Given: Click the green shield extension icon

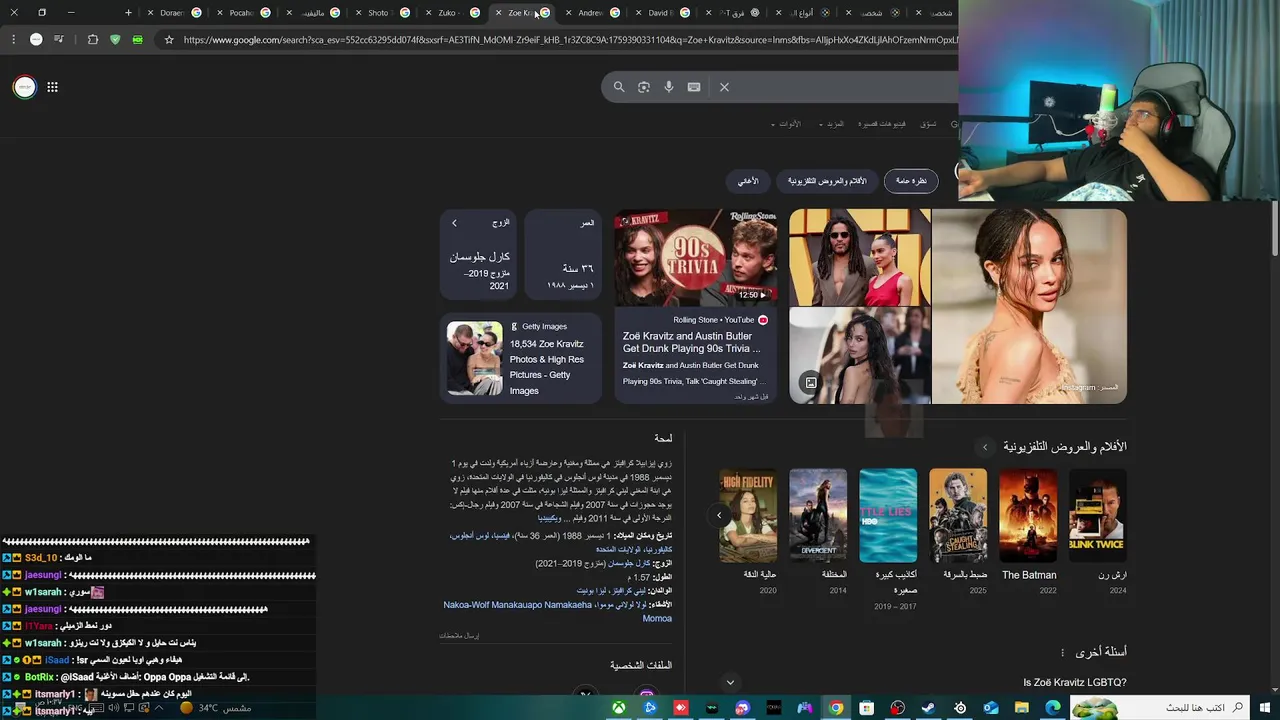Looking at the screenshot, I should tap(115, 40).
